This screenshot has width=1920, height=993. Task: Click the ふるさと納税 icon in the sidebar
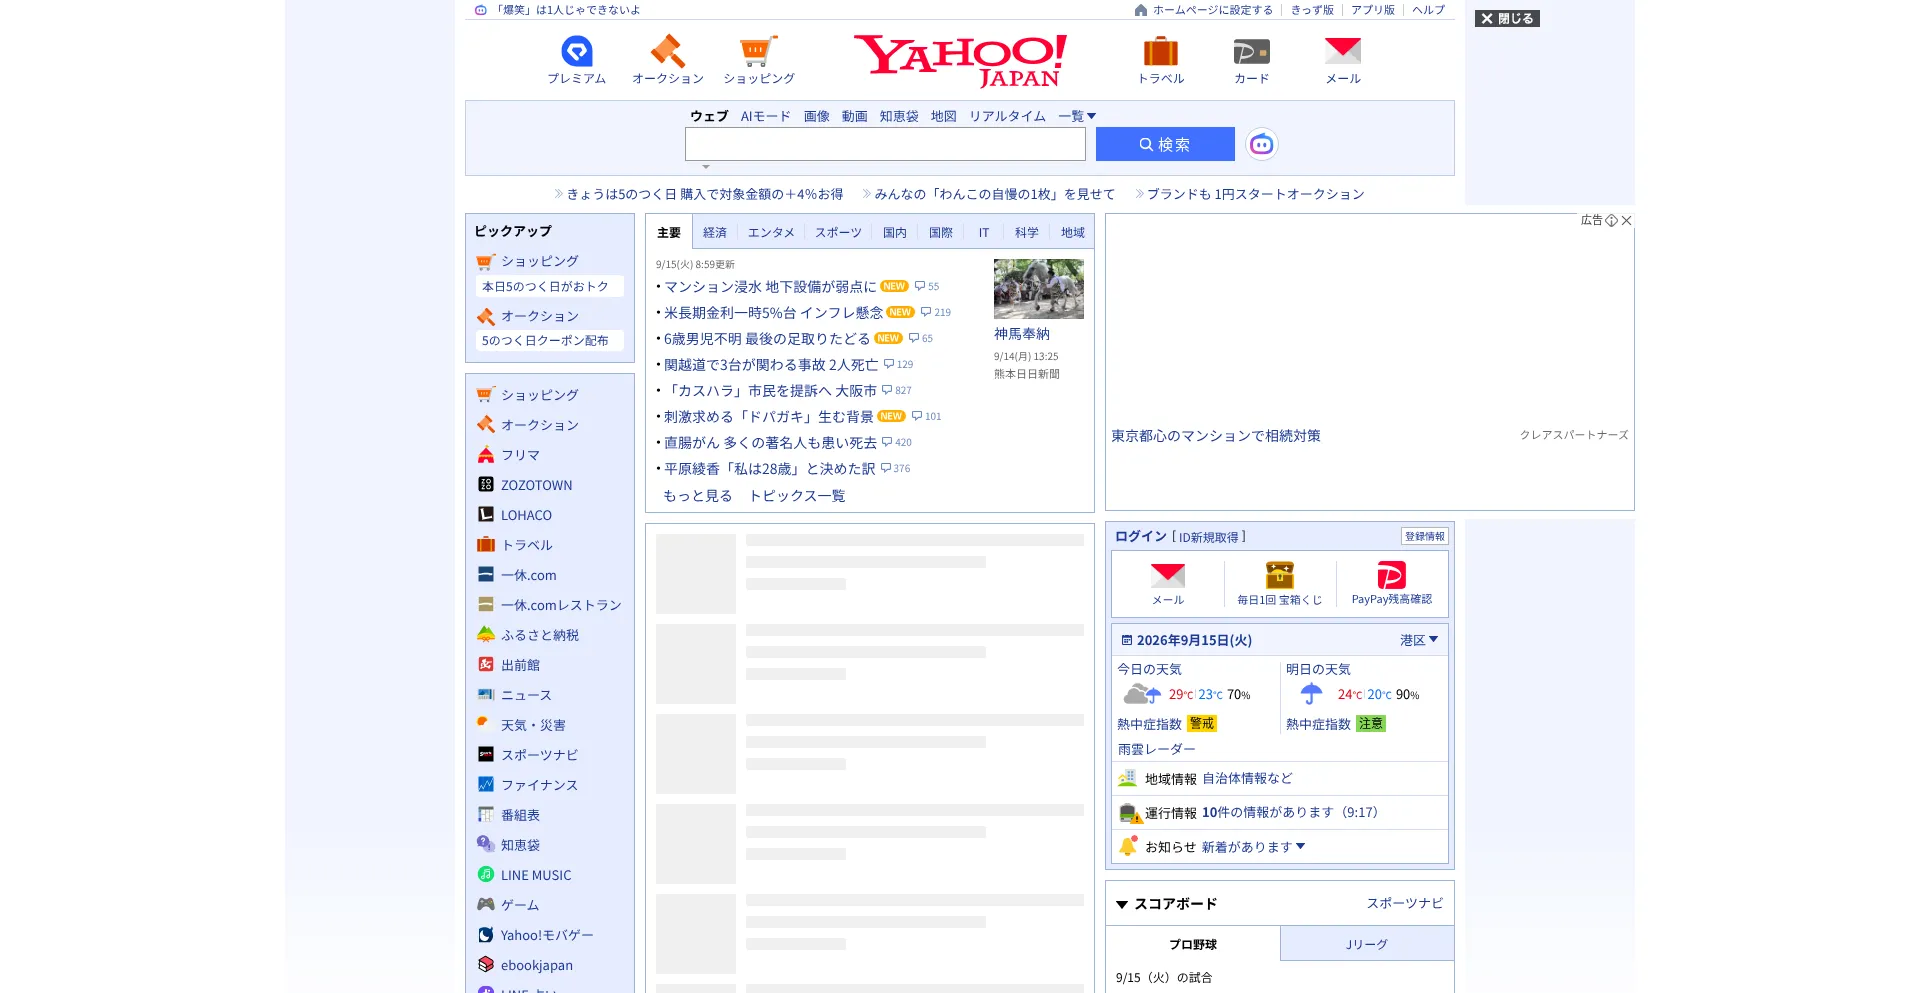(486, 635)
